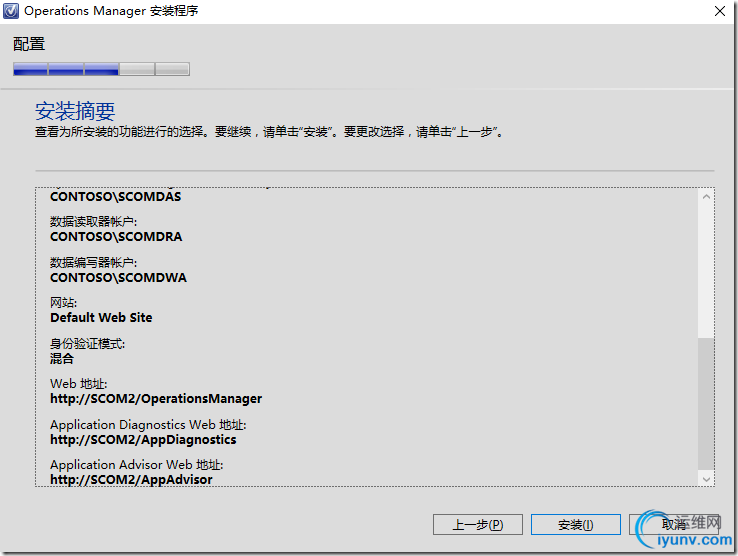Click the 上一步(P) back button

pyautogui.click(x=478, y=524)
